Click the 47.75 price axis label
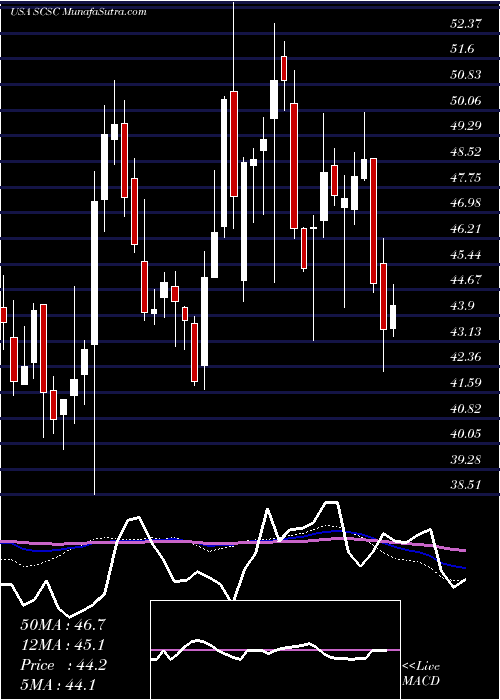 (466, 178)
